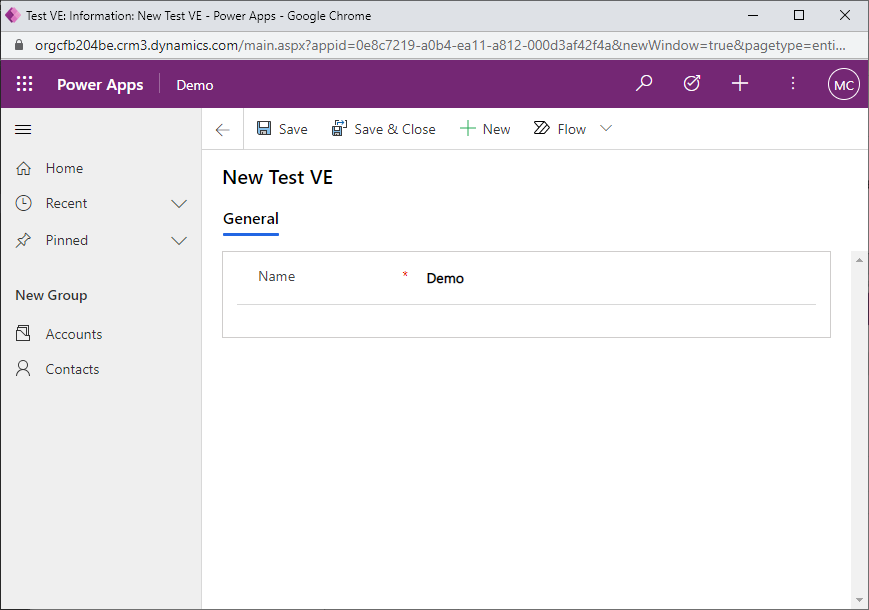This screenshot has width=869, height=610.
Task: Click the search magnifier icon
Action: pos(644,84)
